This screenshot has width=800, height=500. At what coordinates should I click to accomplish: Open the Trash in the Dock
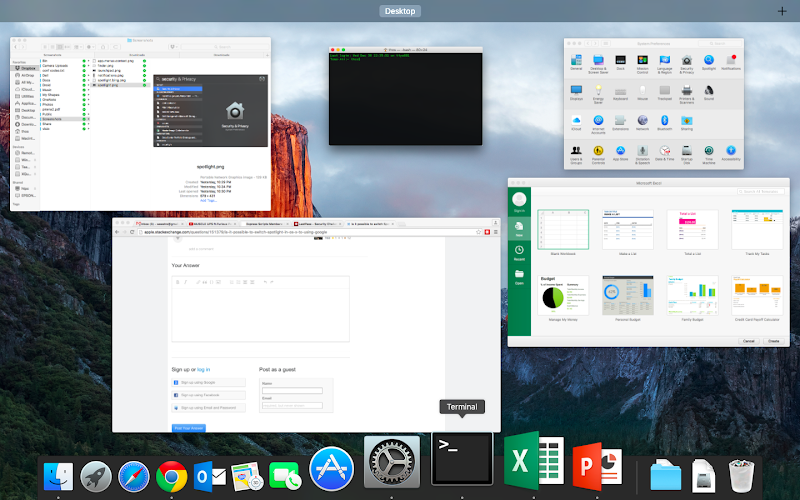coord(741,476)
